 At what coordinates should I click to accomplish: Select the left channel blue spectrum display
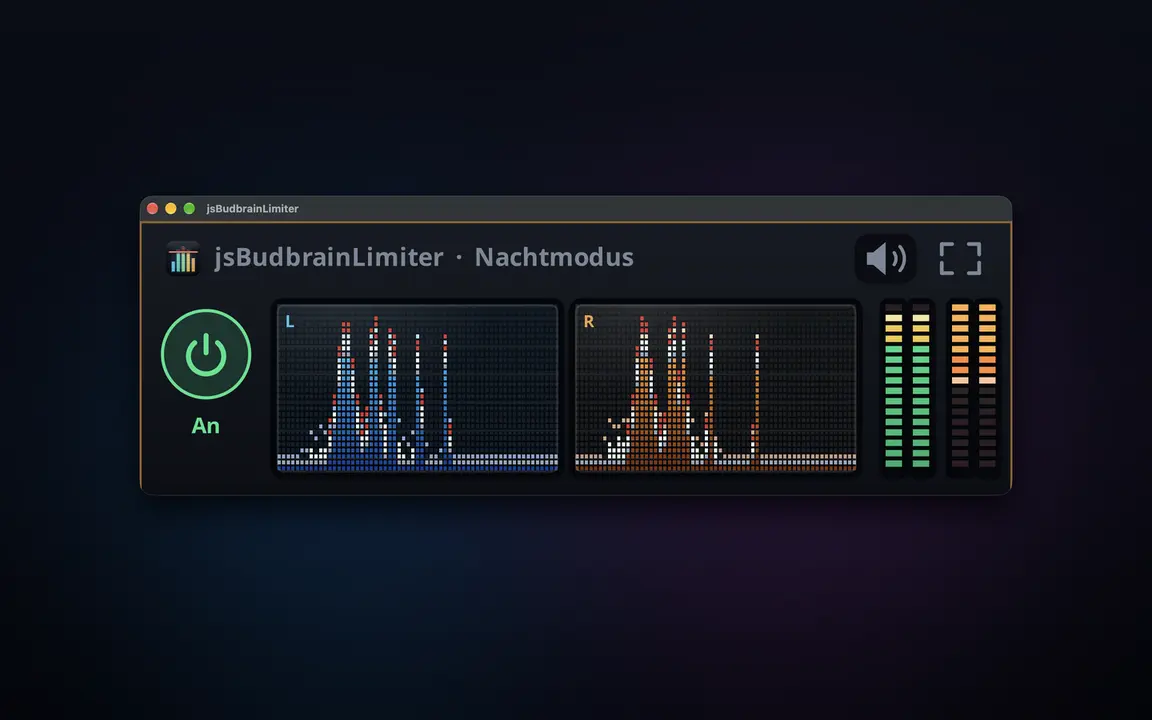coord(417,388)
